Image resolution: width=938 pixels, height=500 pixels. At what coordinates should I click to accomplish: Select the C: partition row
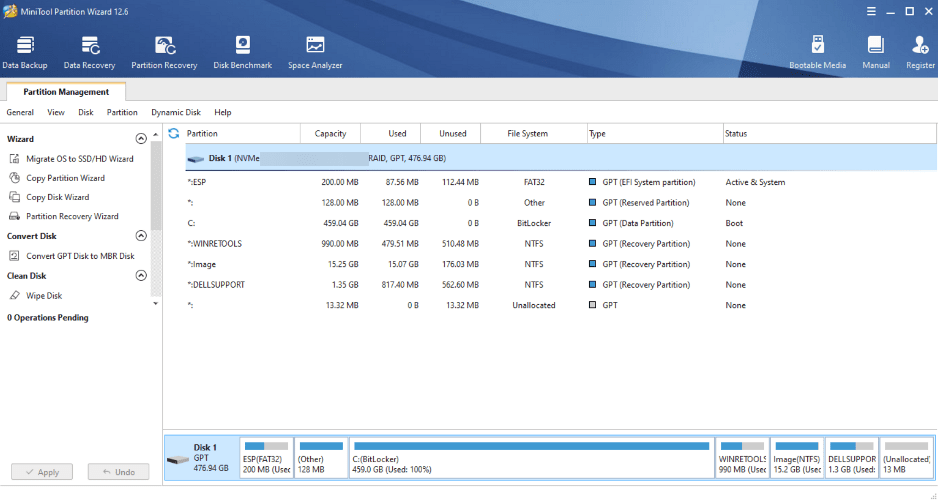(x=561, y=223)
